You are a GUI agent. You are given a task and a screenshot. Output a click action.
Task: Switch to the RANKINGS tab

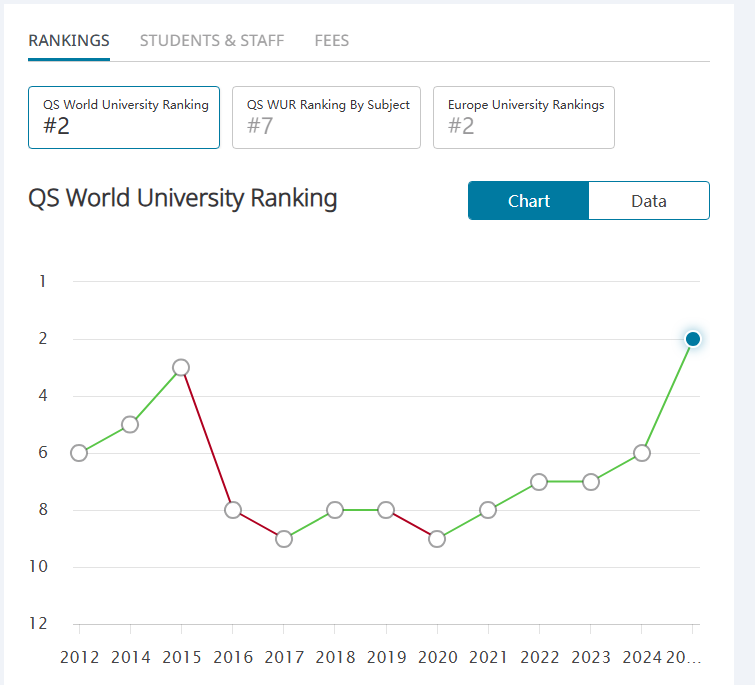(69, 40)
